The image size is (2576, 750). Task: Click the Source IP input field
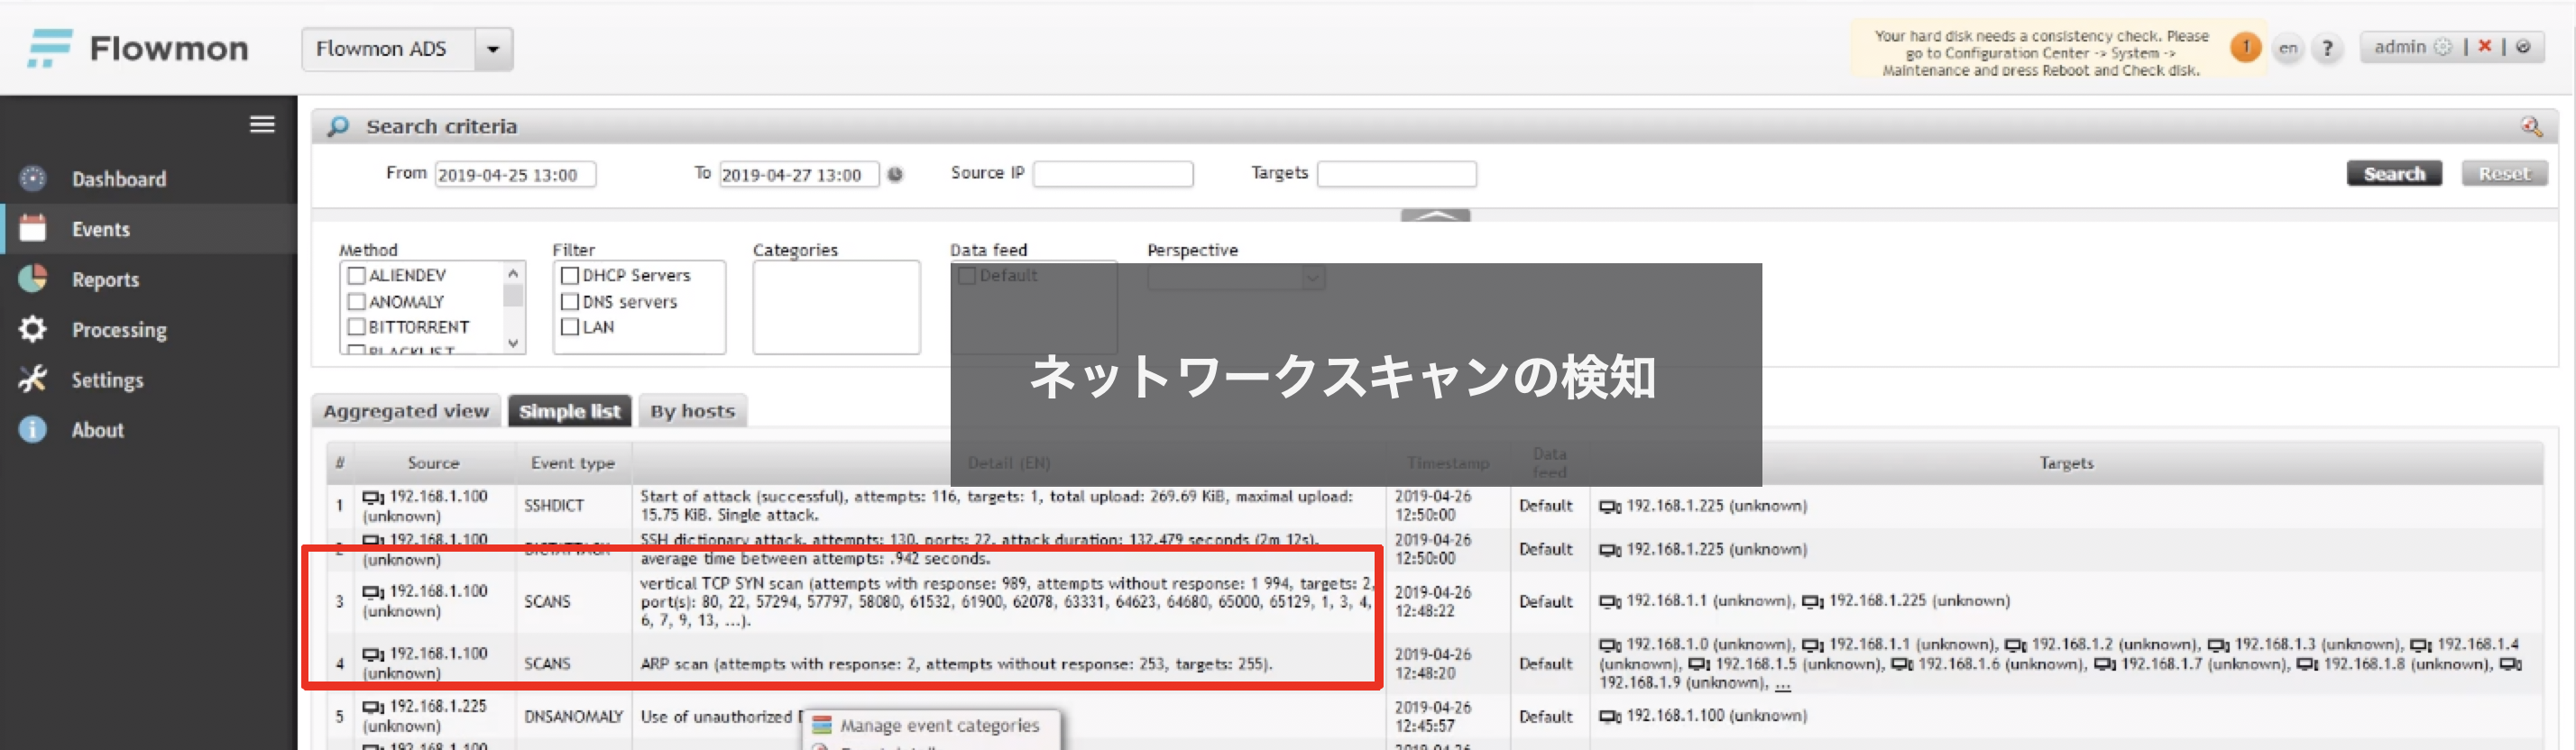[x=1112, y=174]
